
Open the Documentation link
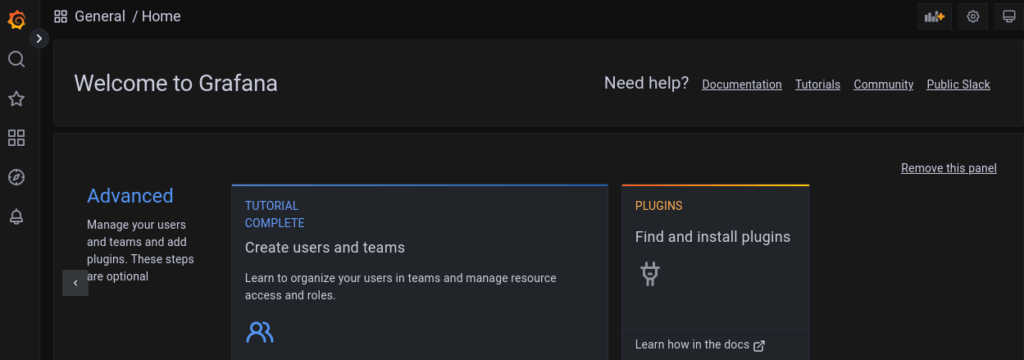742,84
